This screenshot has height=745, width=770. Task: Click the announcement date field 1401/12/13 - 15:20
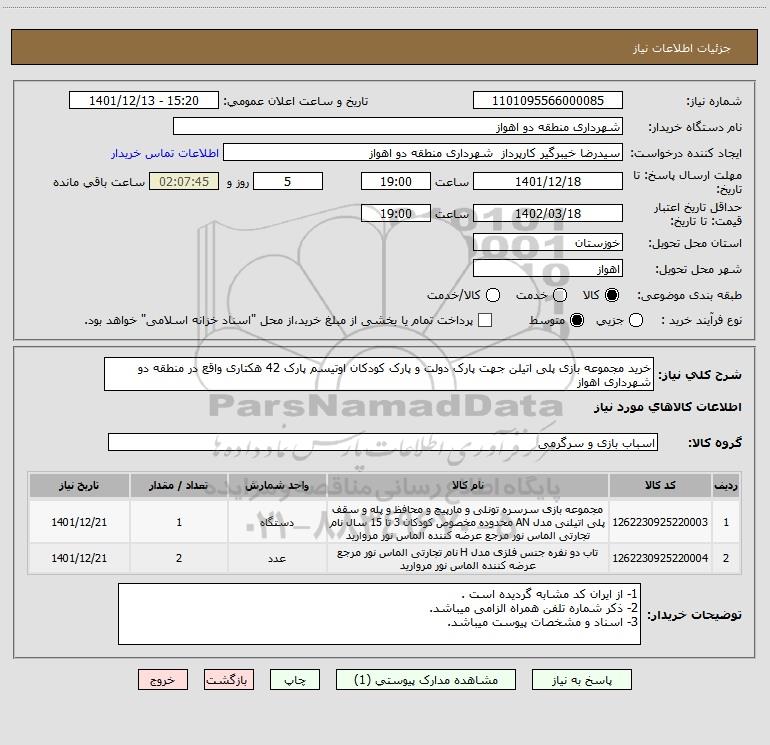(144, 100)
